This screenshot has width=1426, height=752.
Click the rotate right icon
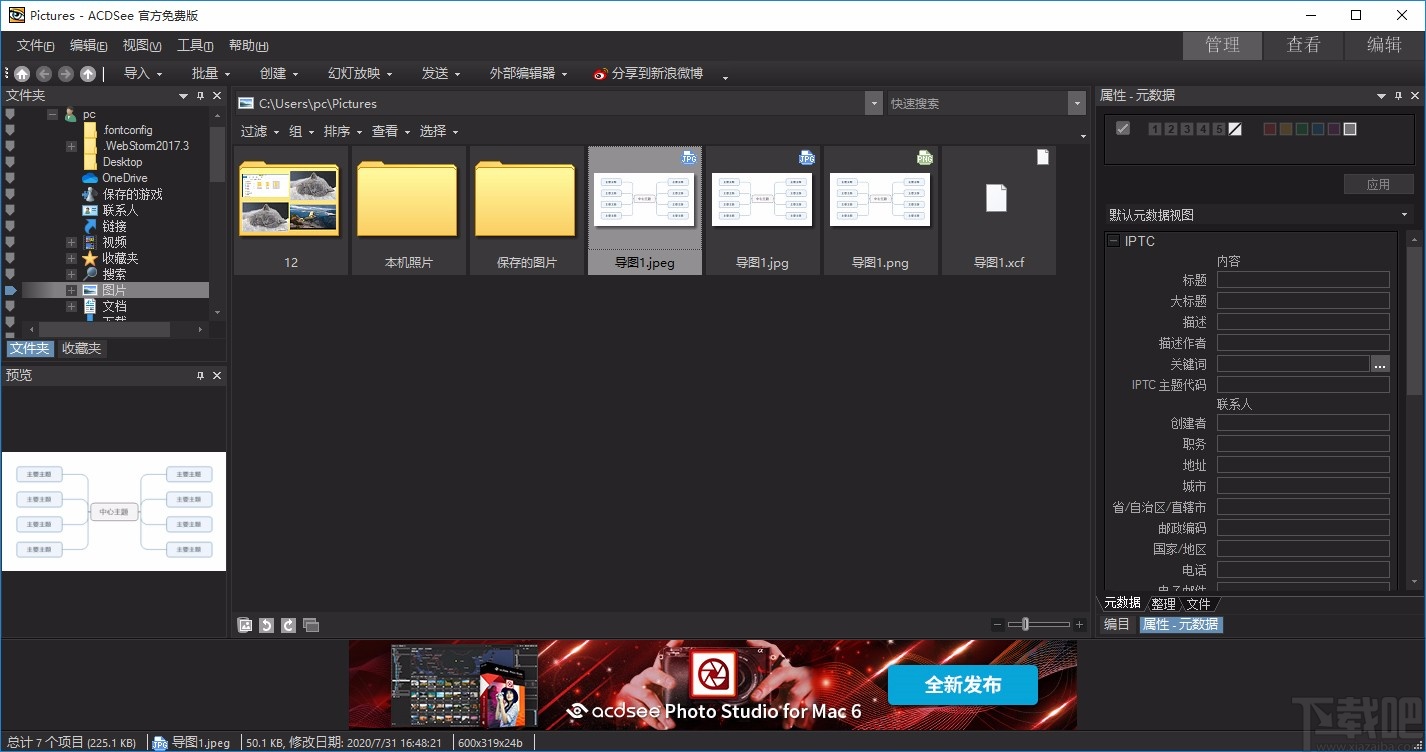(x=288, y=625)
